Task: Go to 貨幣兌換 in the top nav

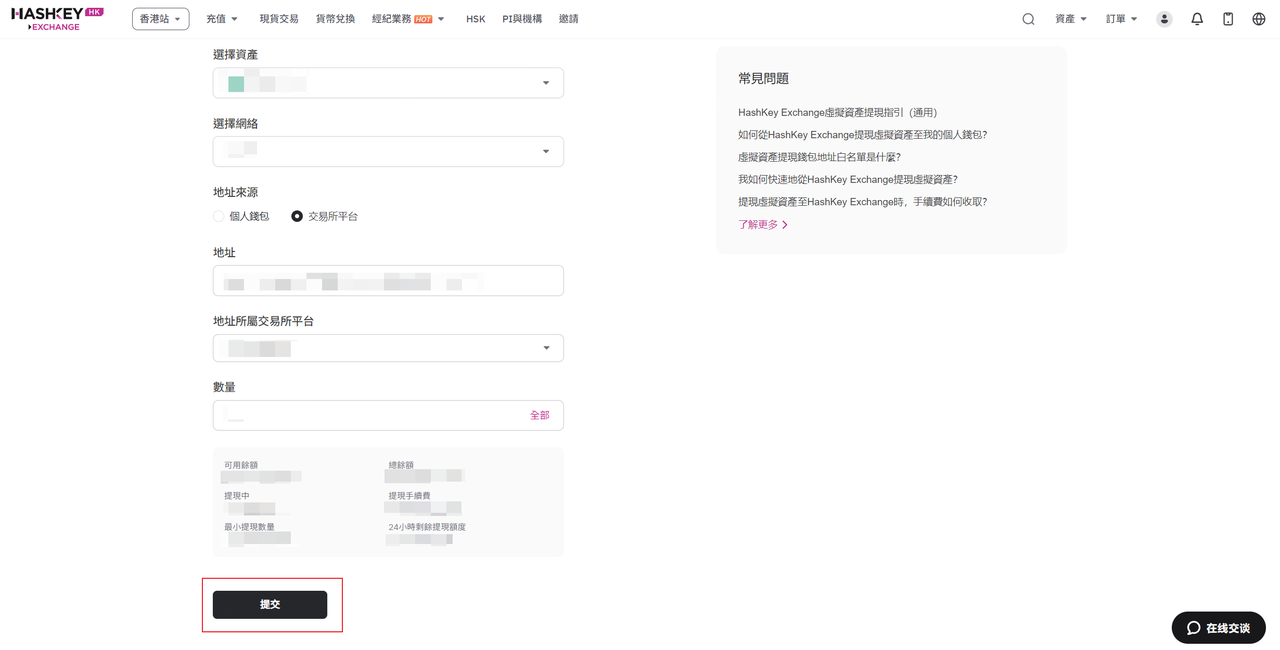Action: pos(335,19)
